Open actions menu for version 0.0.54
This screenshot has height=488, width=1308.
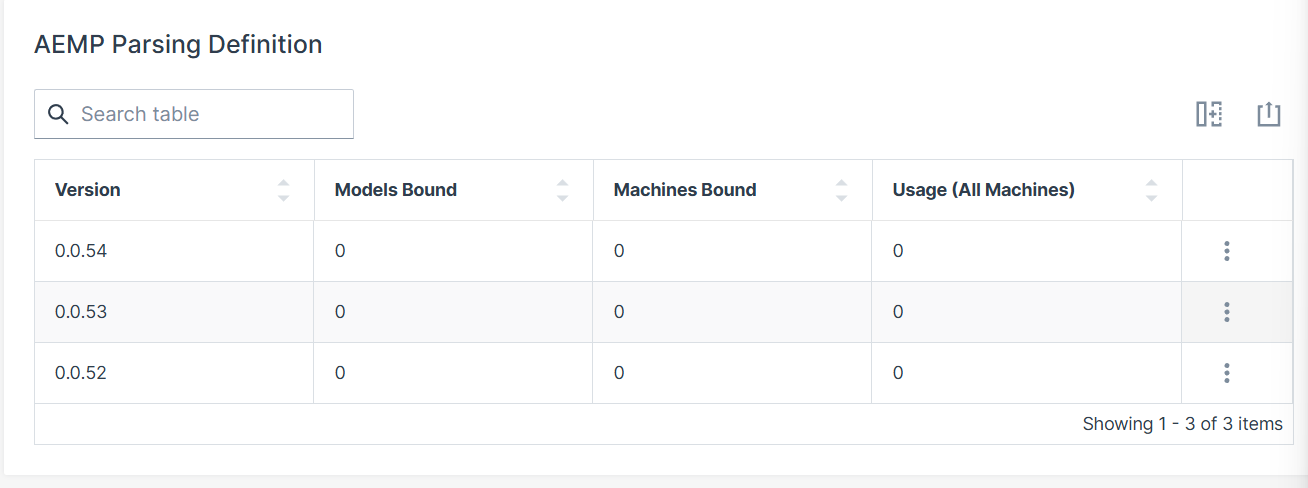1226,251
